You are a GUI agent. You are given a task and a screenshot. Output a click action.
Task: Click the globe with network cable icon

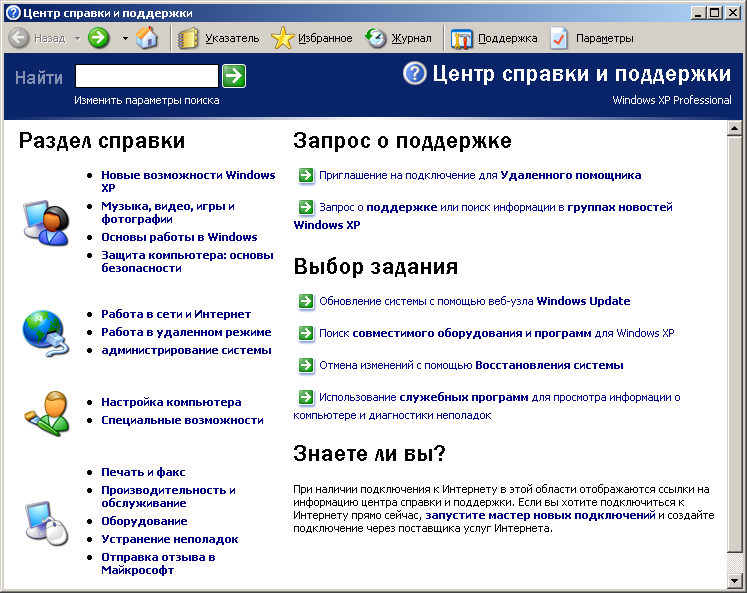coord(46,333)
